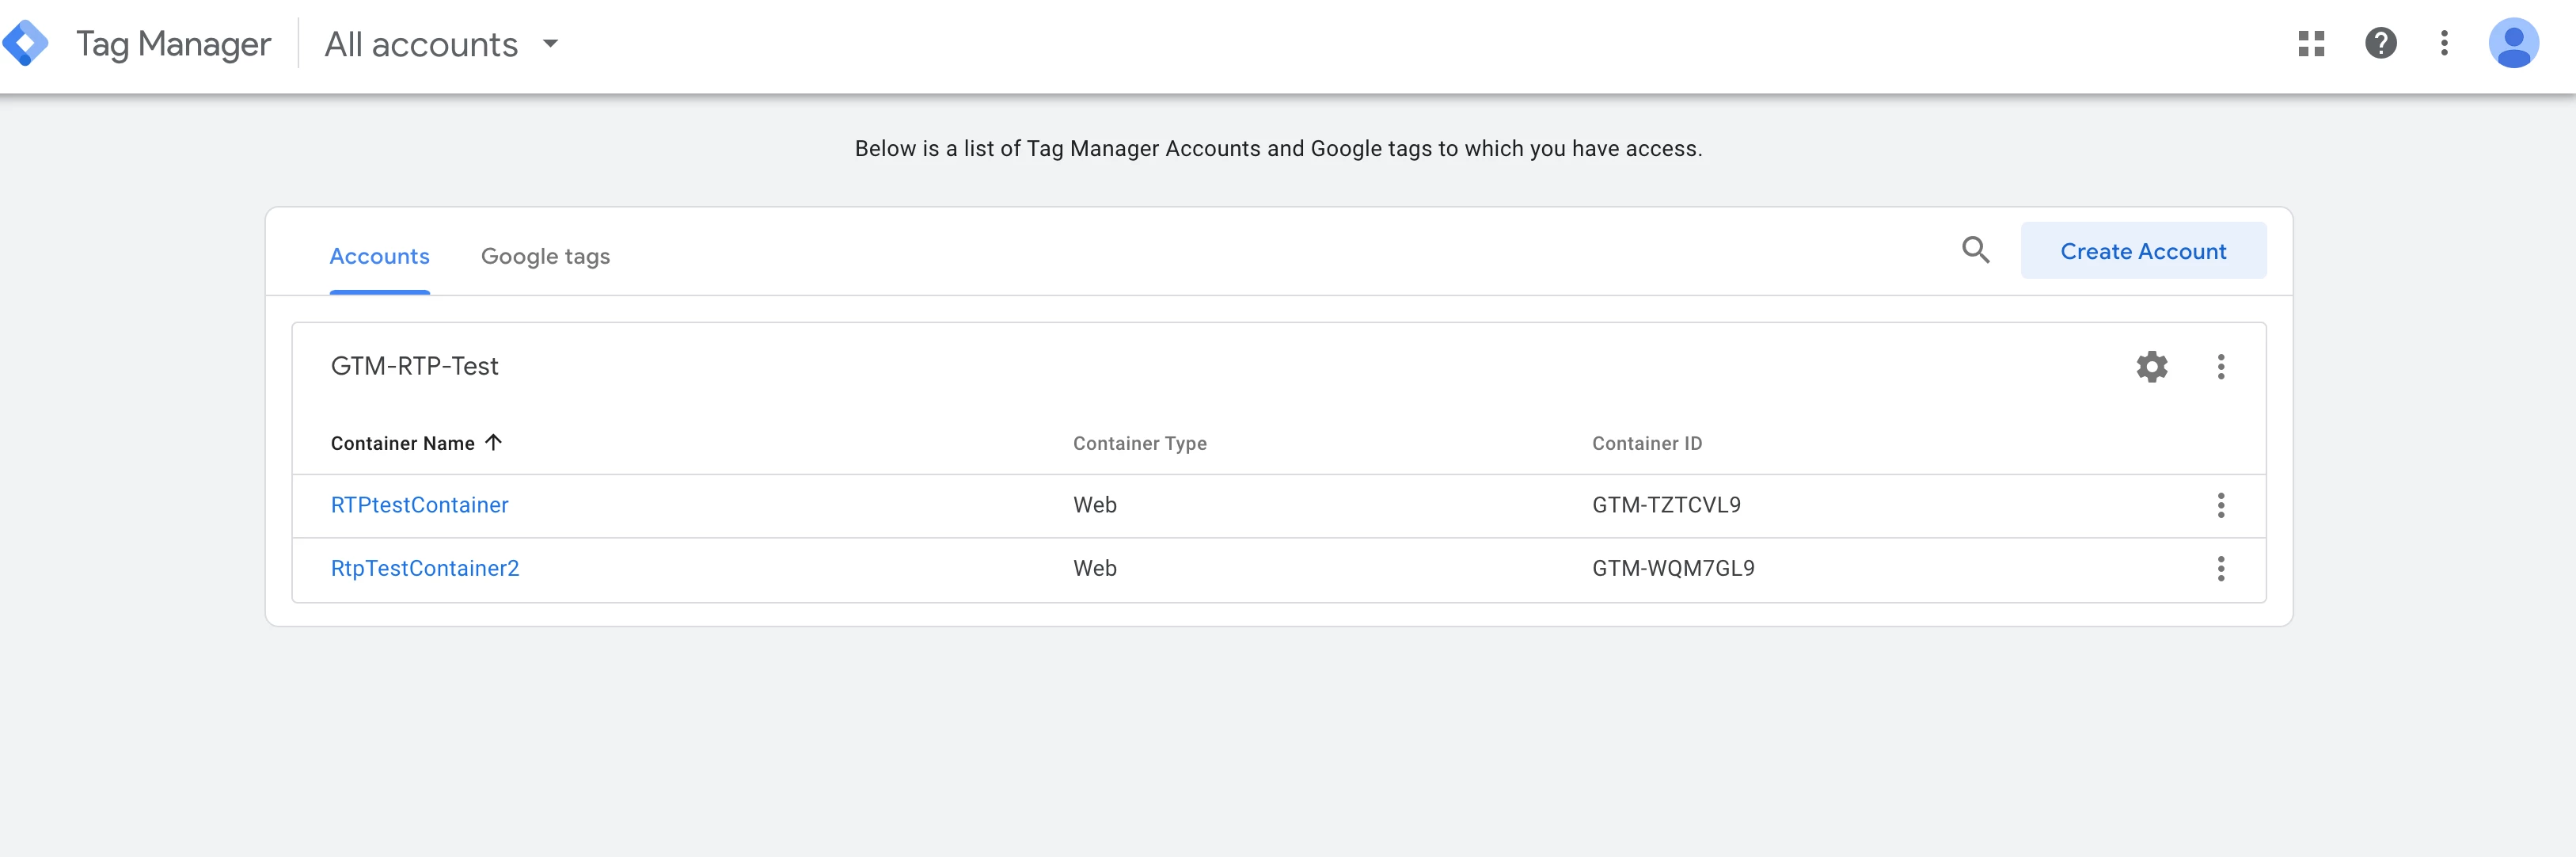This screenshot has height=857, width=2576.
Task: Switch to the Accounts tab
Action: point(379,257)
